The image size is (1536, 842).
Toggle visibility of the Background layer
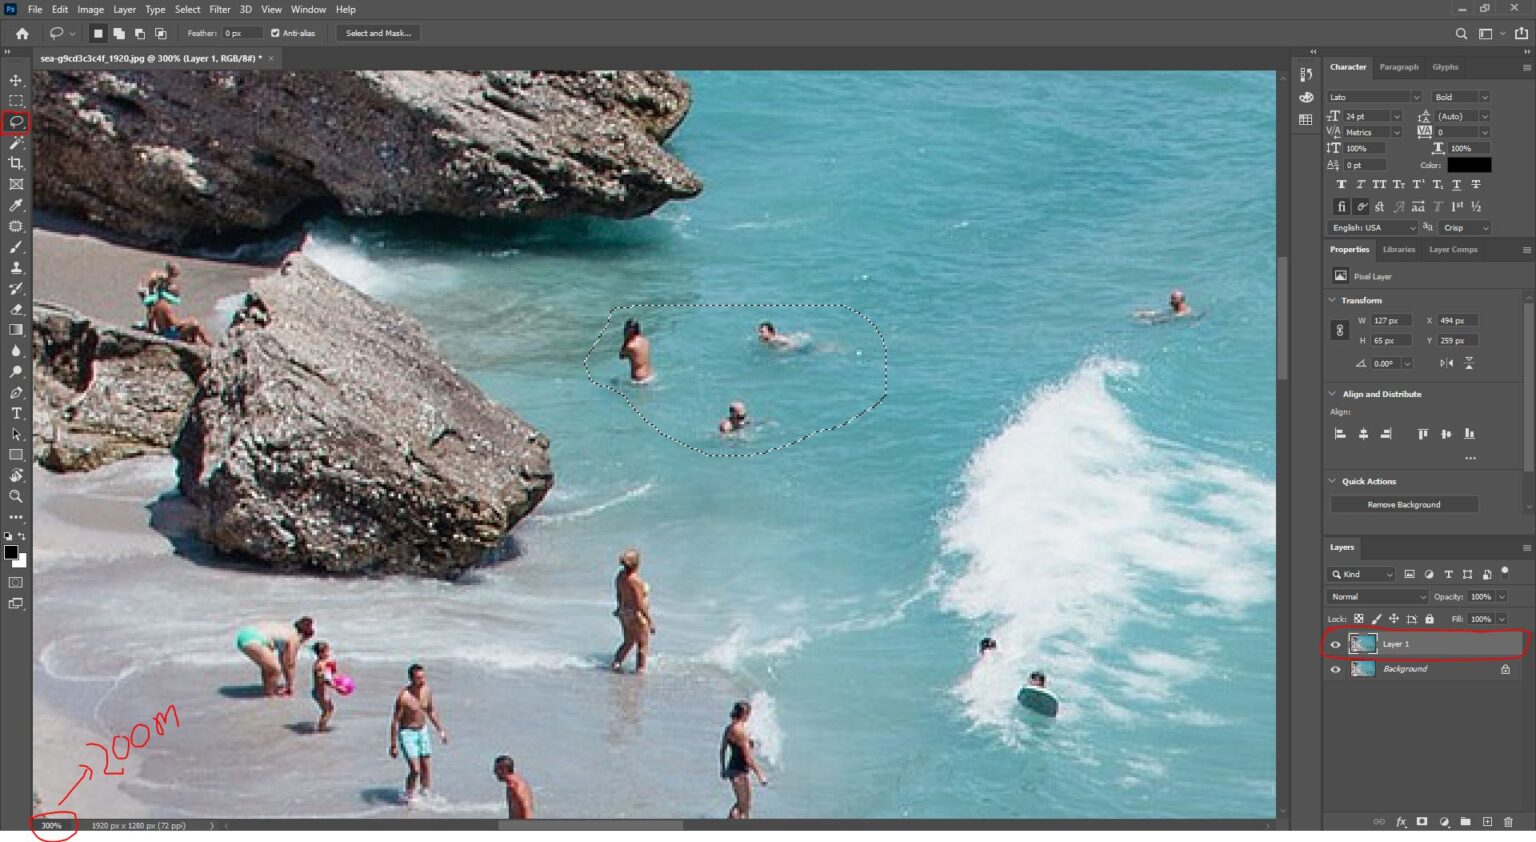[1335, 670]
